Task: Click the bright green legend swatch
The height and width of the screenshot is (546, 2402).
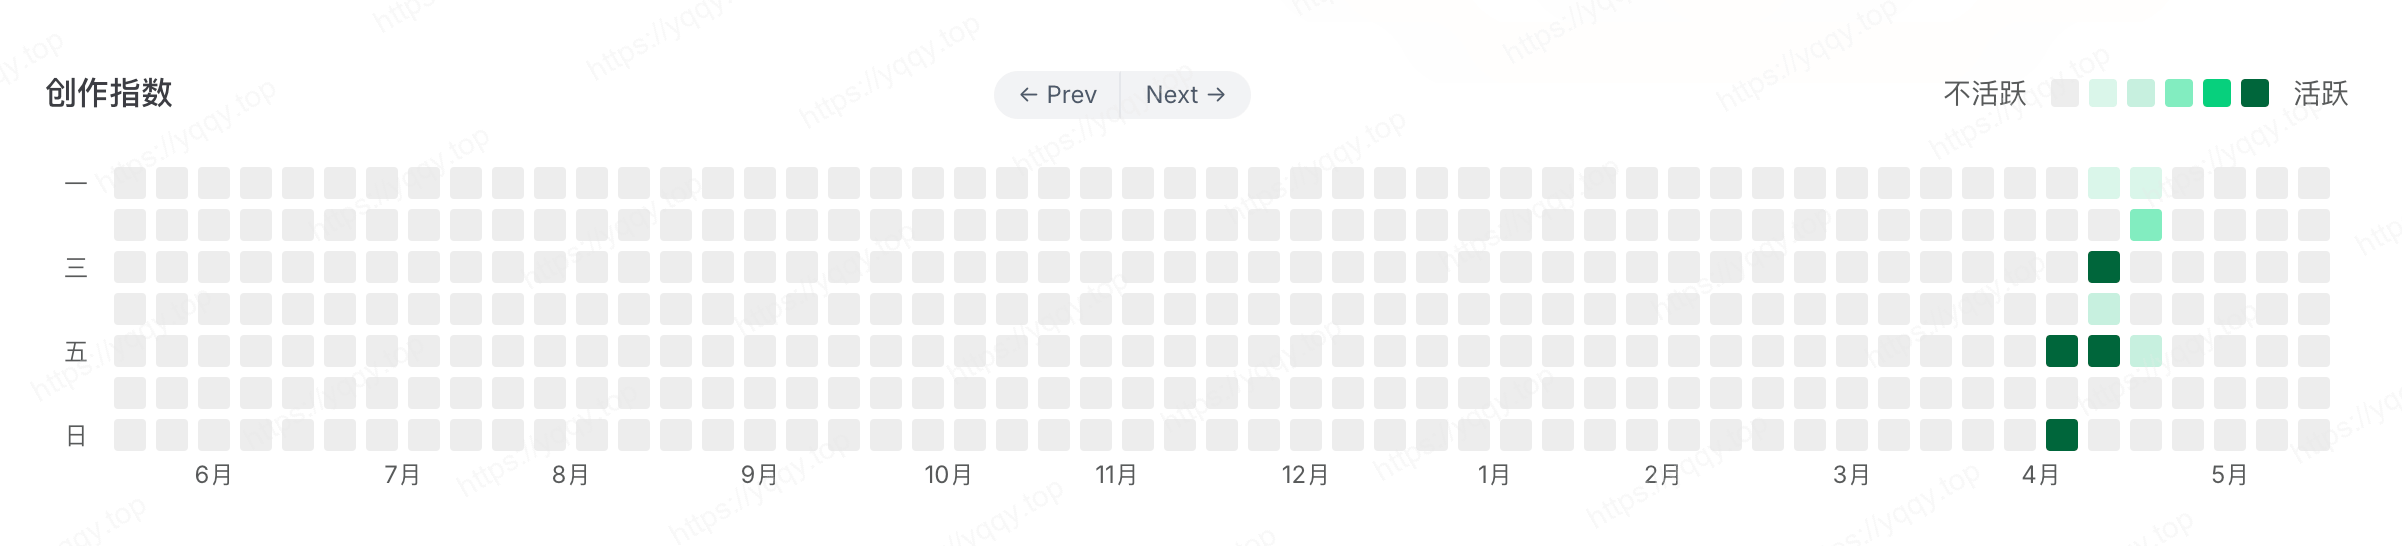Action: coord(2216,93)
